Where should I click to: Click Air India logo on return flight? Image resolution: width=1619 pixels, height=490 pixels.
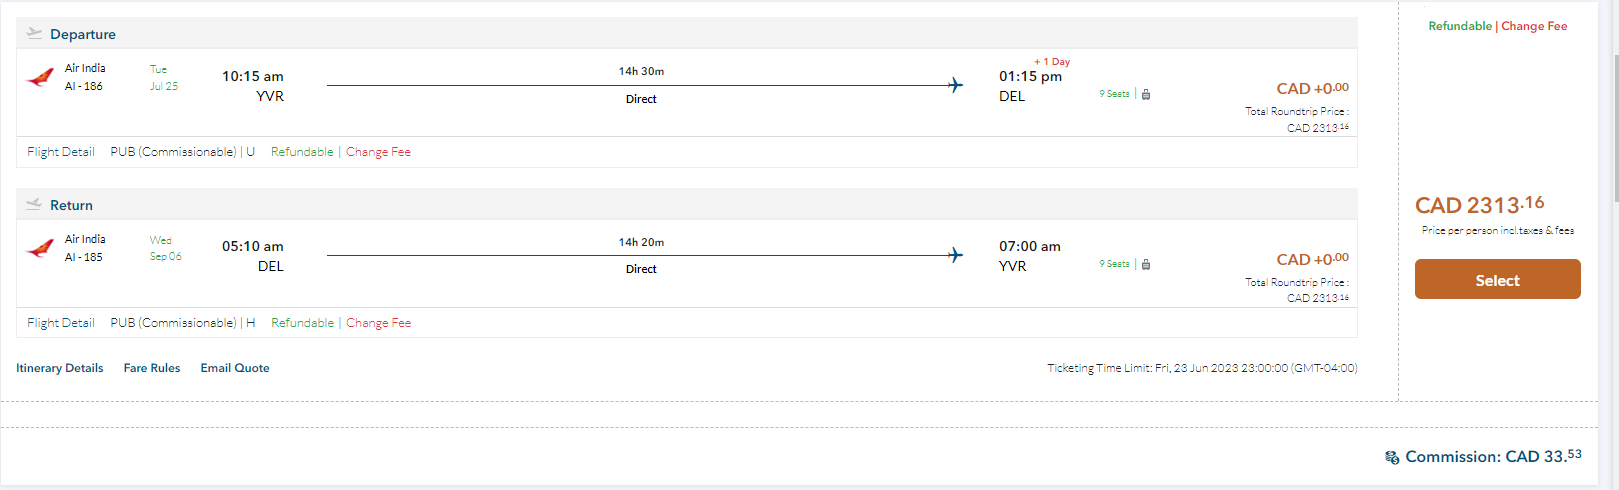point(40,248)
